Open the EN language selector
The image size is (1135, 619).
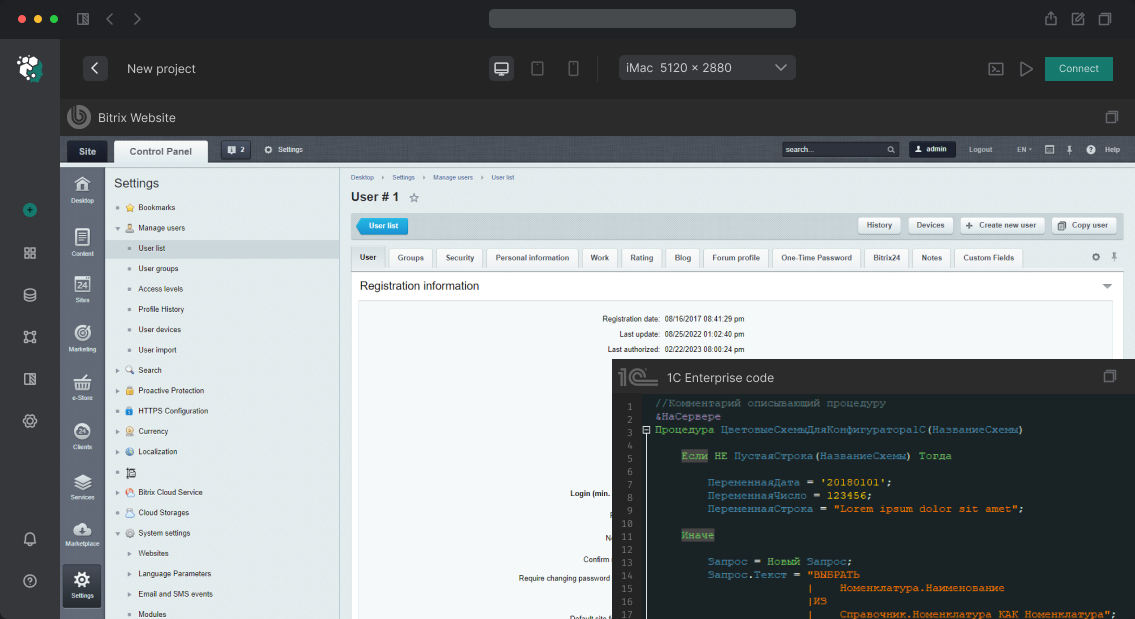pyautogui.click(x=1024, y=150)
